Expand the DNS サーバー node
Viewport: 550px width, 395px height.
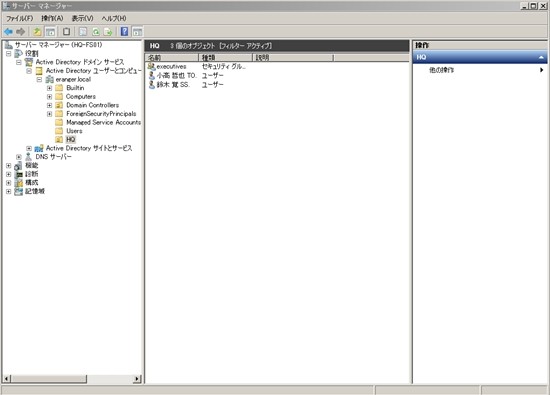coord(19,157)
